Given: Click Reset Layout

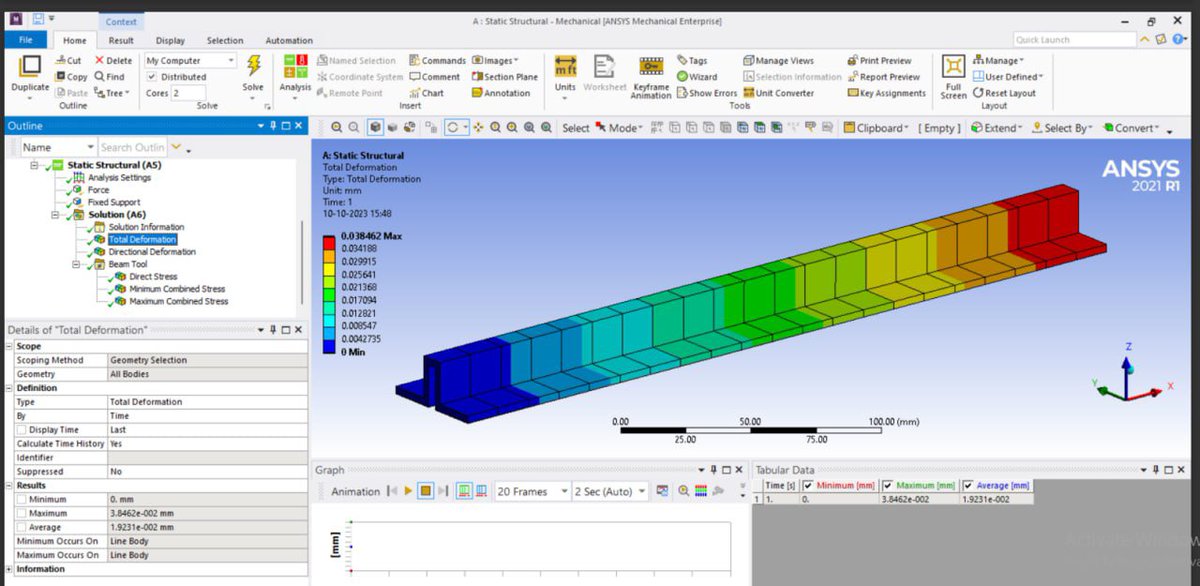Looking at the screenshot, I should [x=1004, y=93].
